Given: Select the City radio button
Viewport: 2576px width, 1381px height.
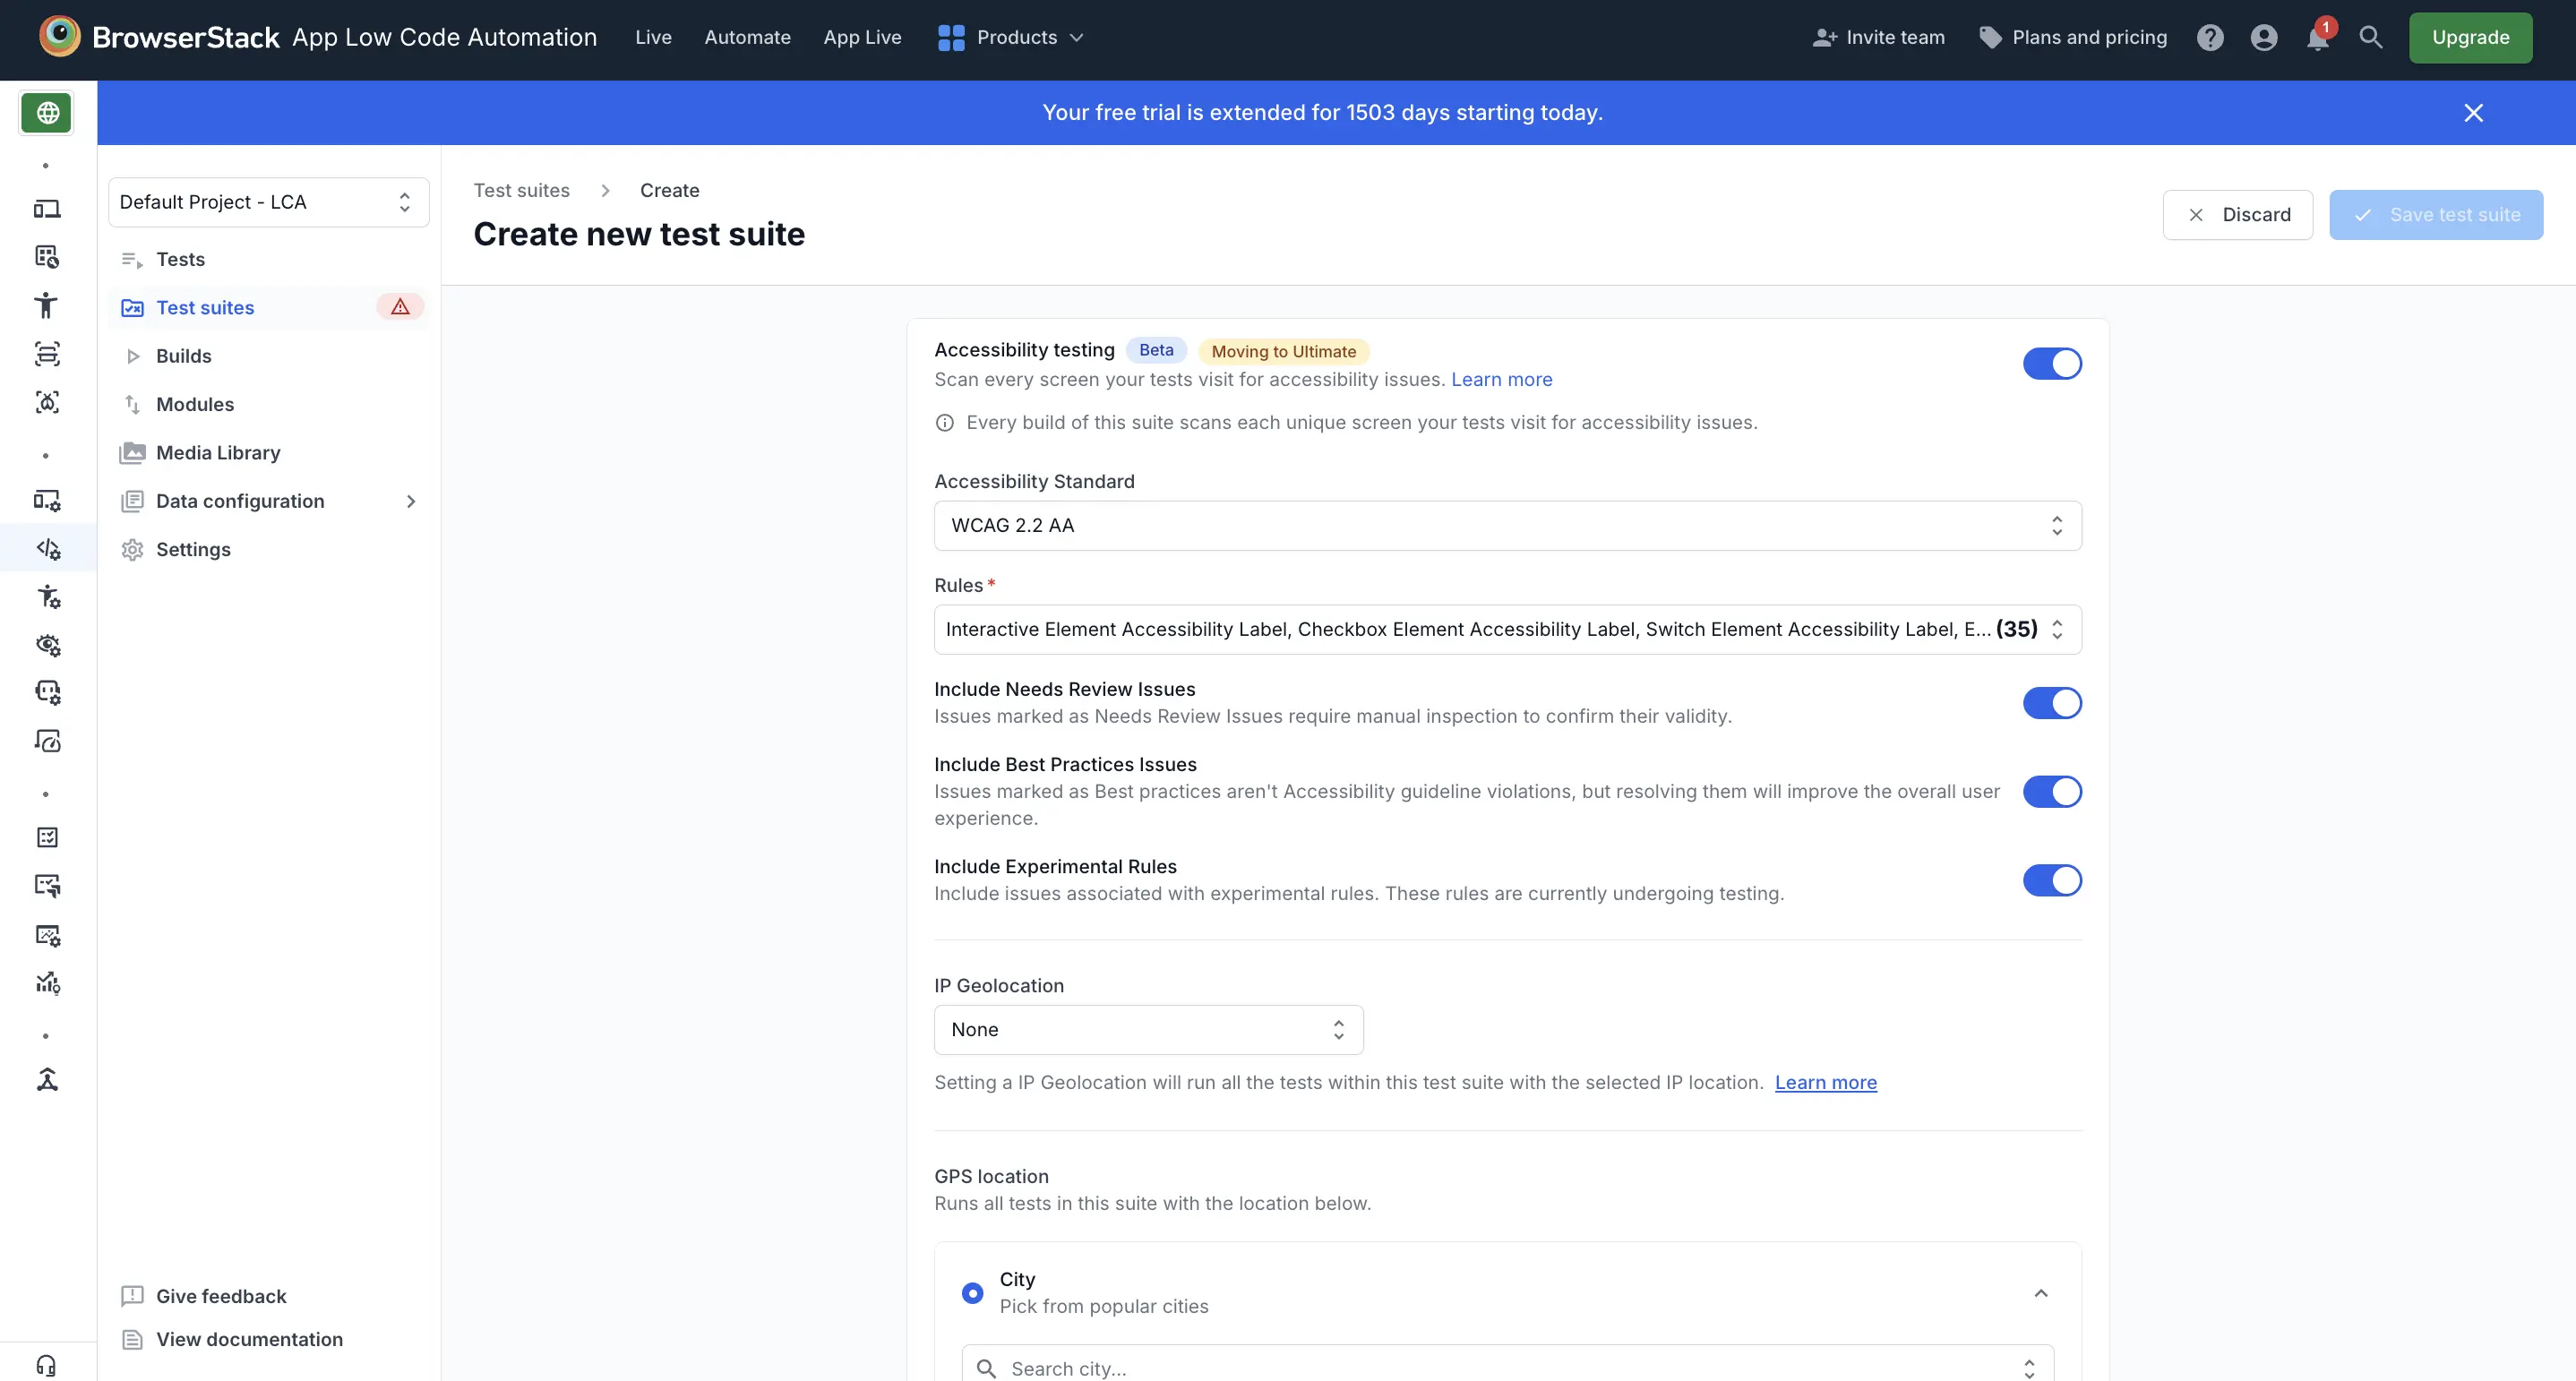Looking at the screenshot, I should tap(972, 1293).
